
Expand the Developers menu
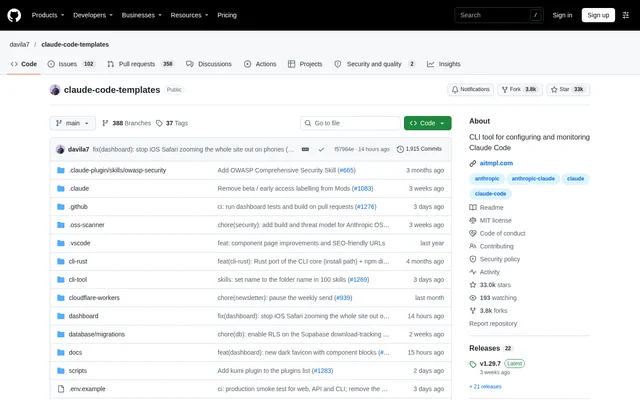tap(93, 15)
